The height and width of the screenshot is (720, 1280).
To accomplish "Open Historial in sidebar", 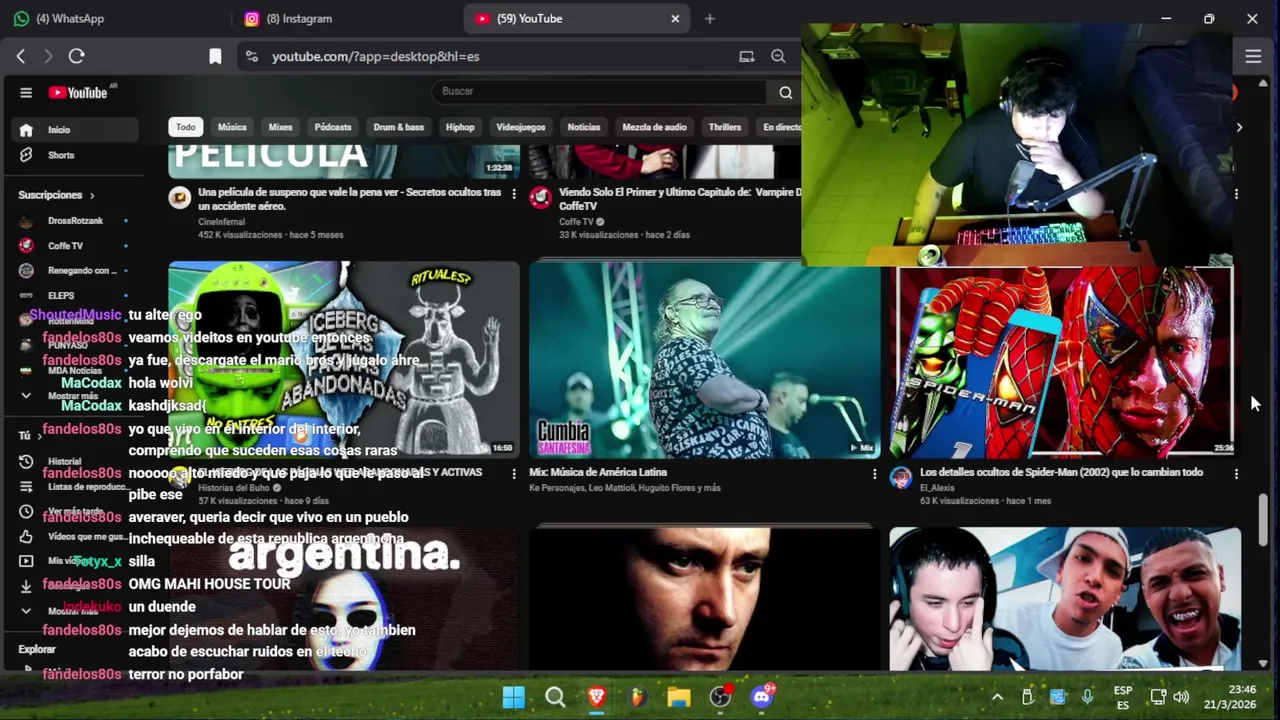I will pyautogui.click(x=75, y=461).
